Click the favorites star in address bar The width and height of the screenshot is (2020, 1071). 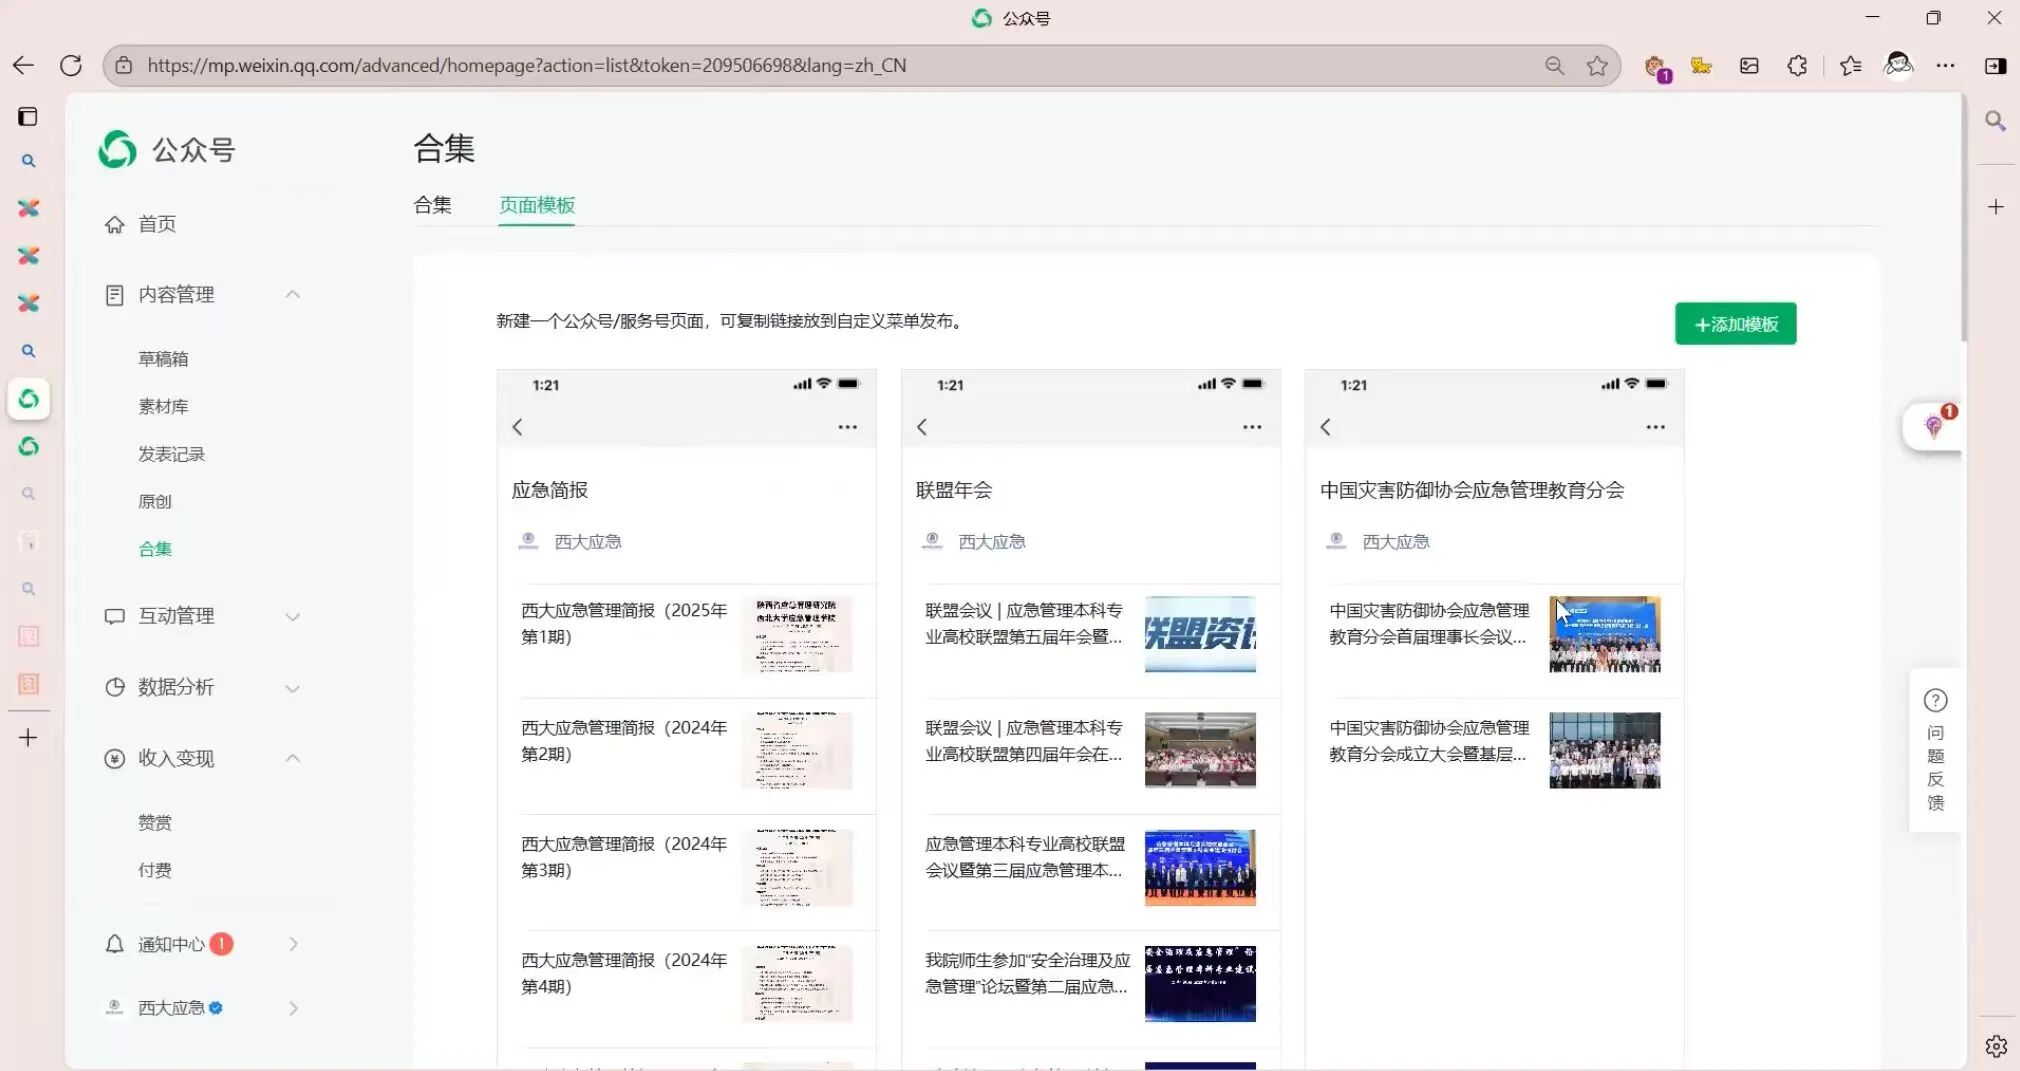[1597, 66]
